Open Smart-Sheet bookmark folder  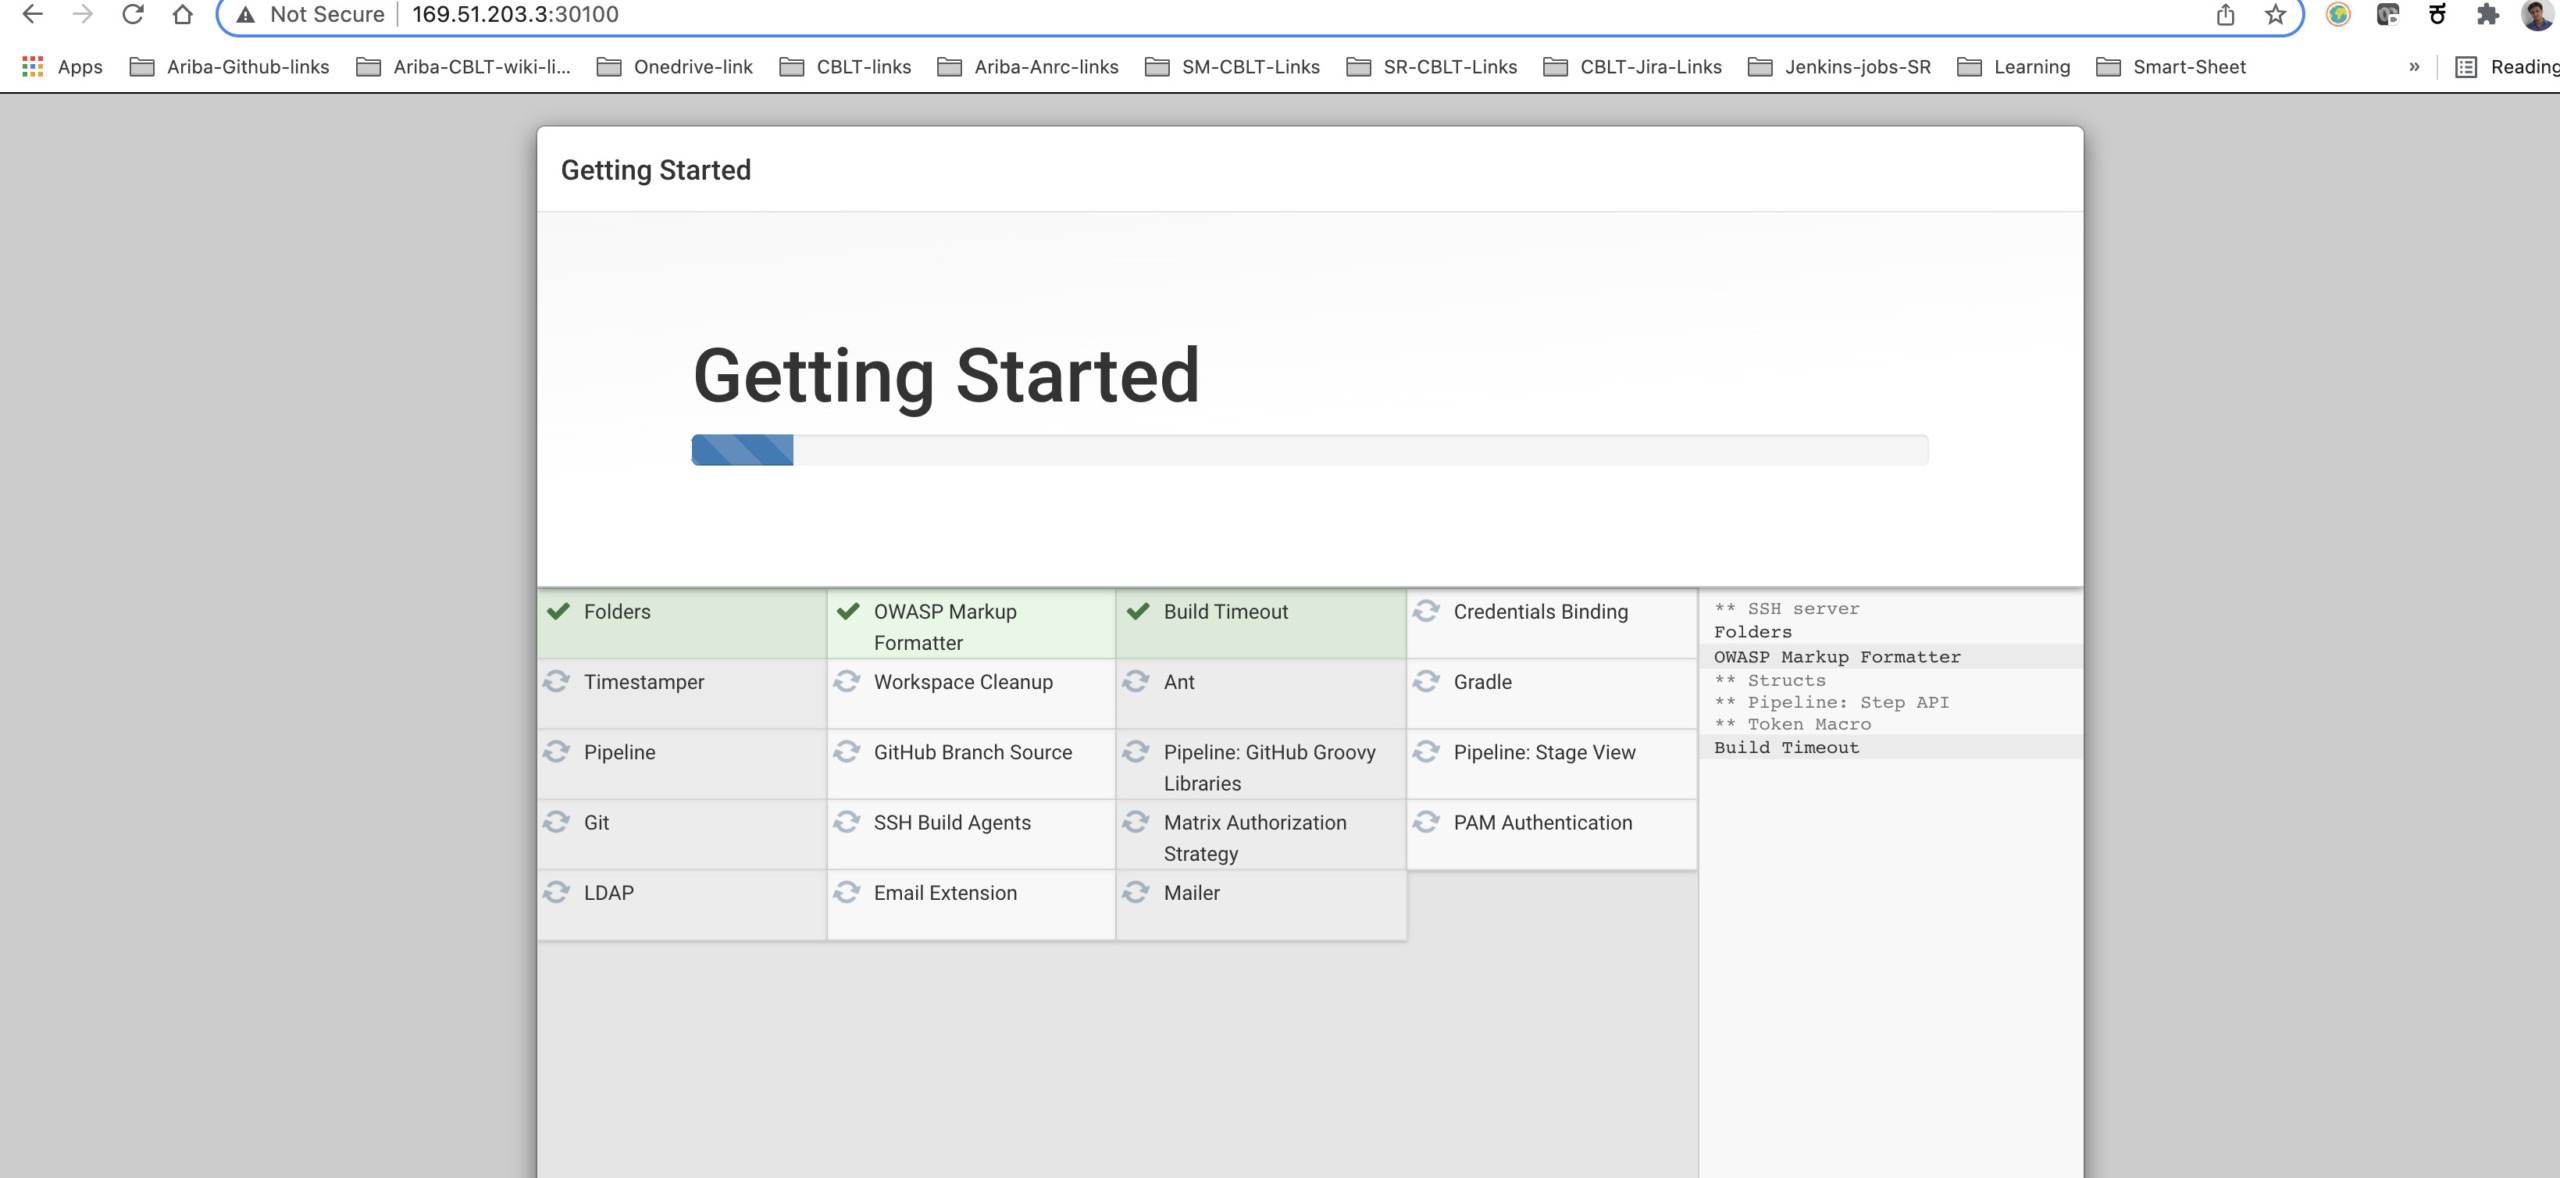point(2172,67)
